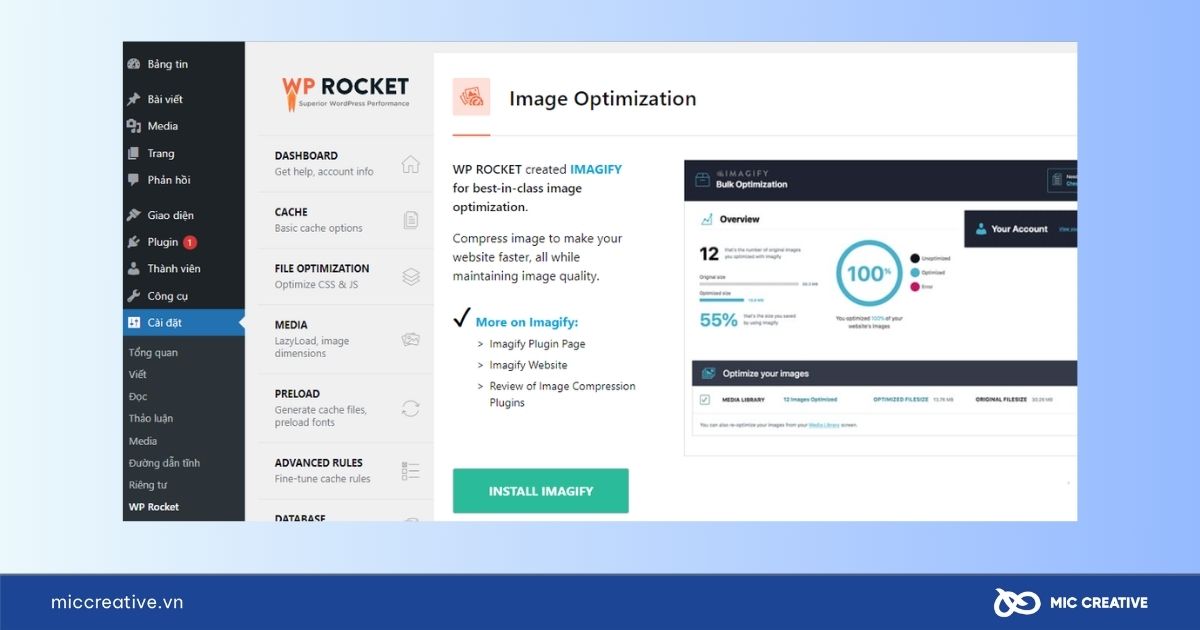Open Bảng tin in admin menu
This screenshot has width=1200, height=630.
167,64
